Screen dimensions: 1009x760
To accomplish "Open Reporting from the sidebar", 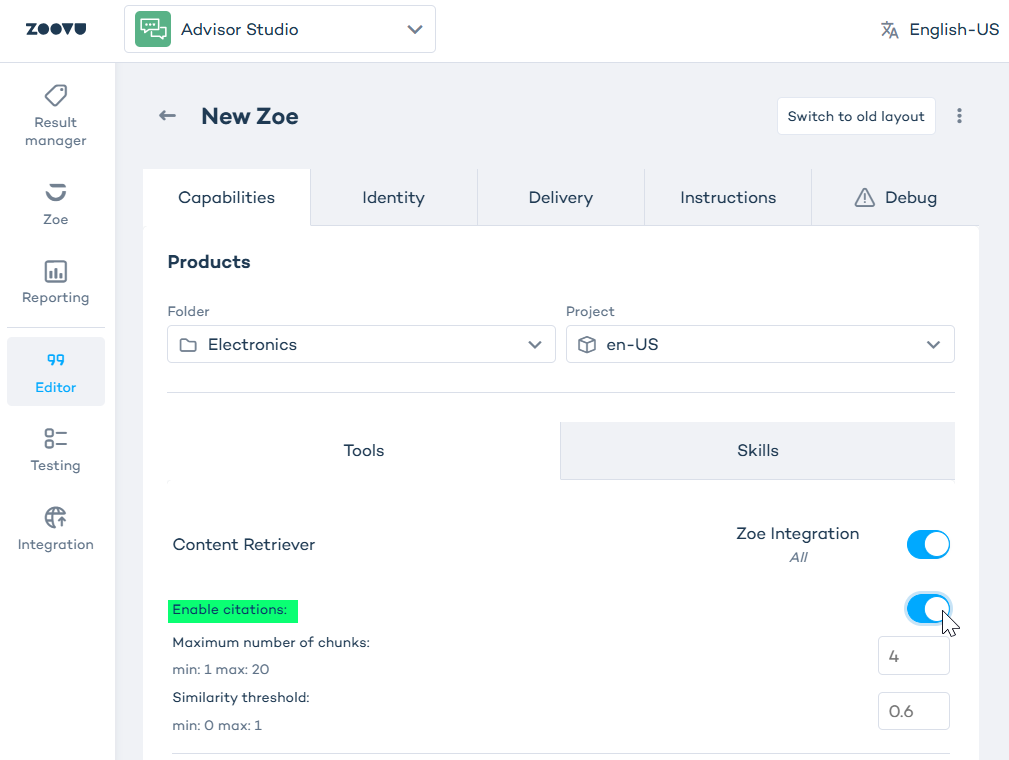I will click(x=55, y=282).
